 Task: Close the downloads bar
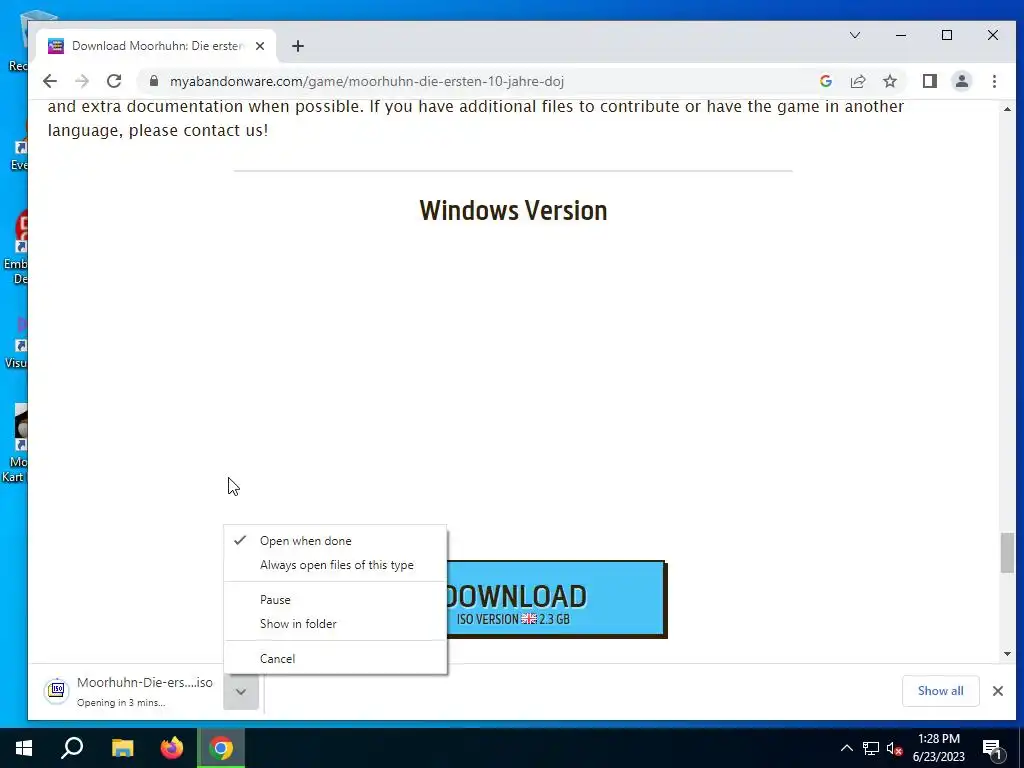click(997, 691)
